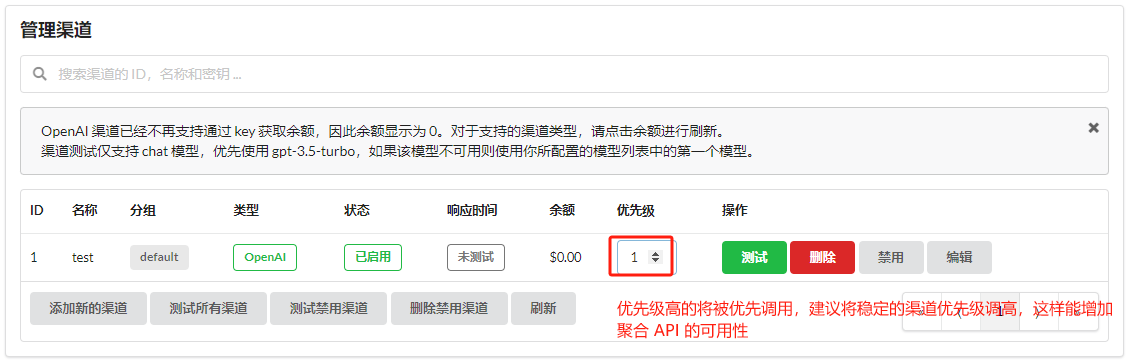Click 测试禁用渠道 button
The height and width of the screenshot is (364, 1129).
click(328, 309)
